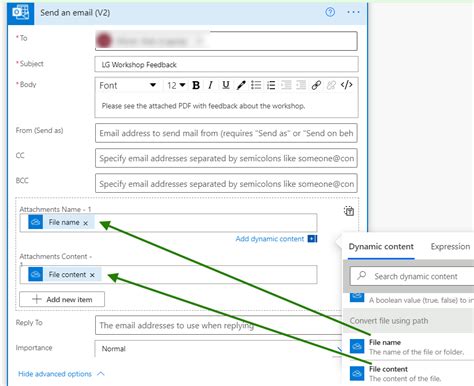Open the text highlight color pen tool
The image size is (474, 386).
click(241, 85)
